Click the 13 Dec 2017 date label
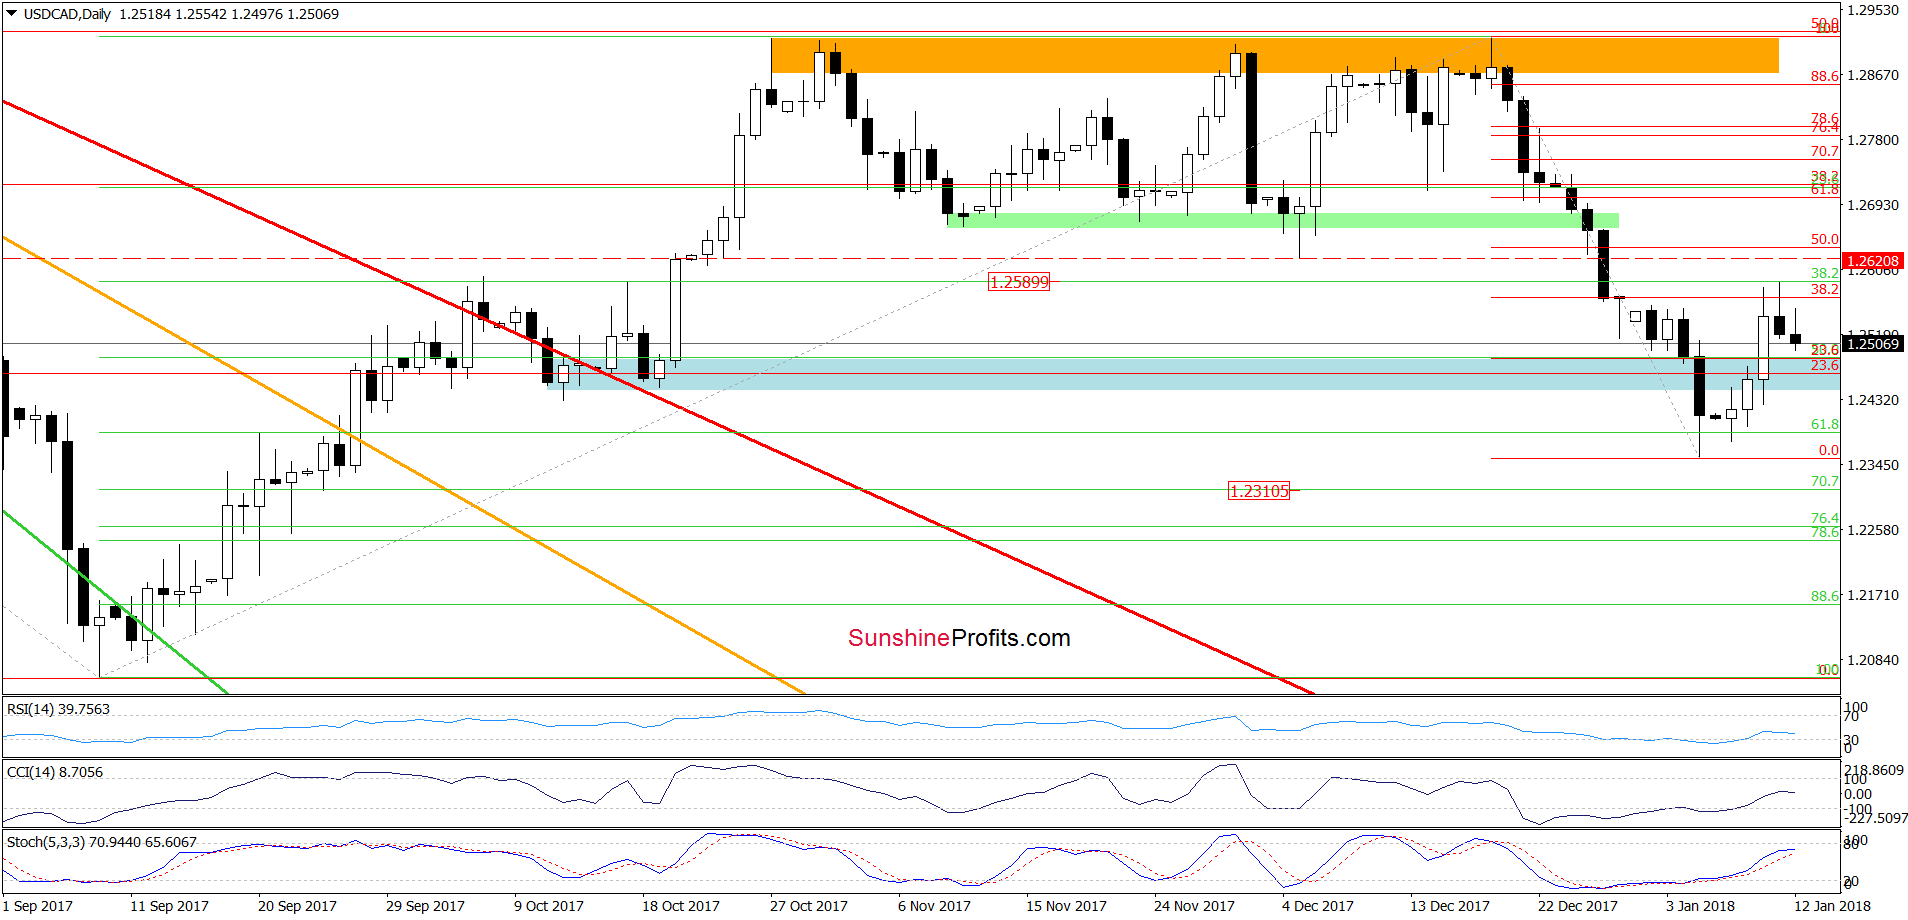The width and height of the screenshot is (1908, 920). click(x=1450, y=906)
